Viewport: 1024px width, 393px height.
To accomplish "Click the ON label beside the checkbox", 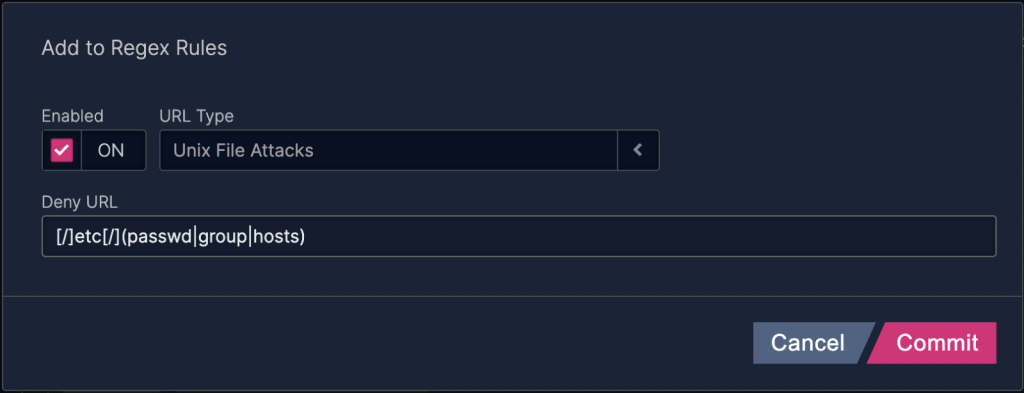I will (x=110, y=150).
